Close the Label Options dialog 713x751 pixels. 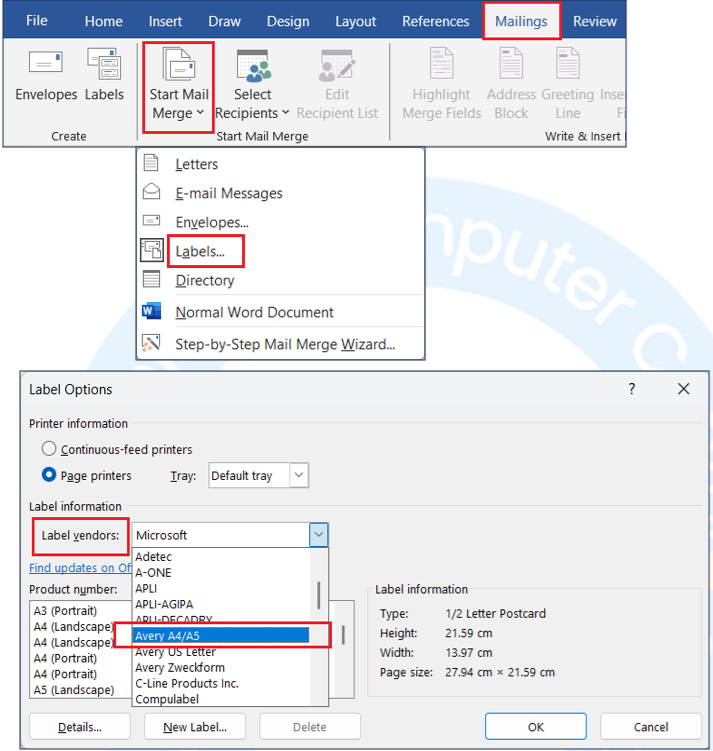[x=684, y=388]
